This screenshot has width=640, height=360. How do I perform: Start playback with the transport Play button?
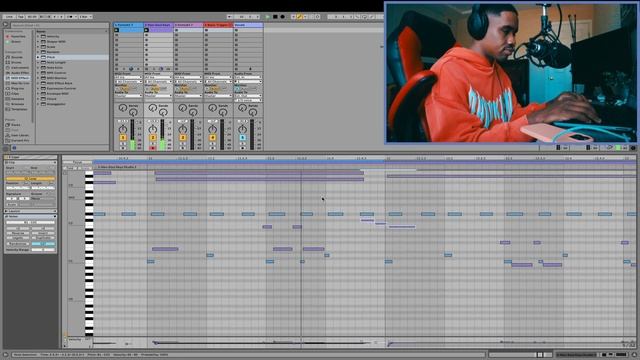pos(268,17)
